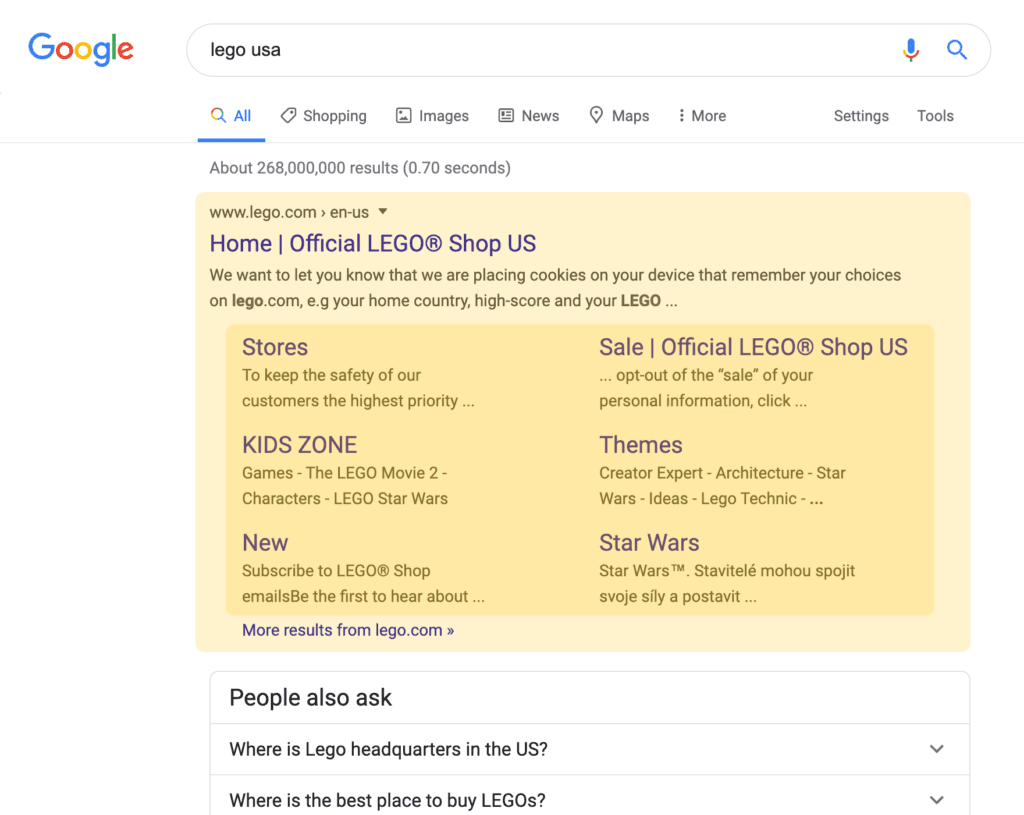1024x815 pixels.
Task: Expand 'Where is the best place to buy LEGOs?'
Action: (x=590, y=797)
